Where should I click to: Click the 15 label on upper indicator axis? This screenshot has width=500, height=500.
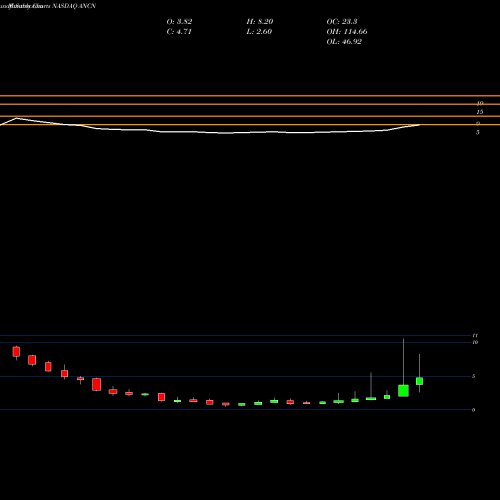(480, 112)
